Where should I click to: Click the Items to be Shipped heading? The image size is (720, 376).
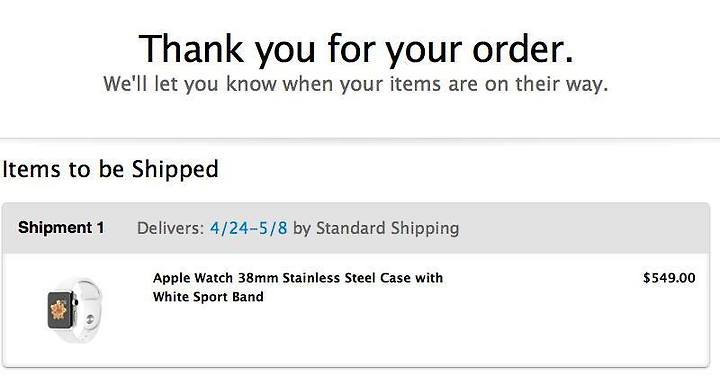(110, 169)
